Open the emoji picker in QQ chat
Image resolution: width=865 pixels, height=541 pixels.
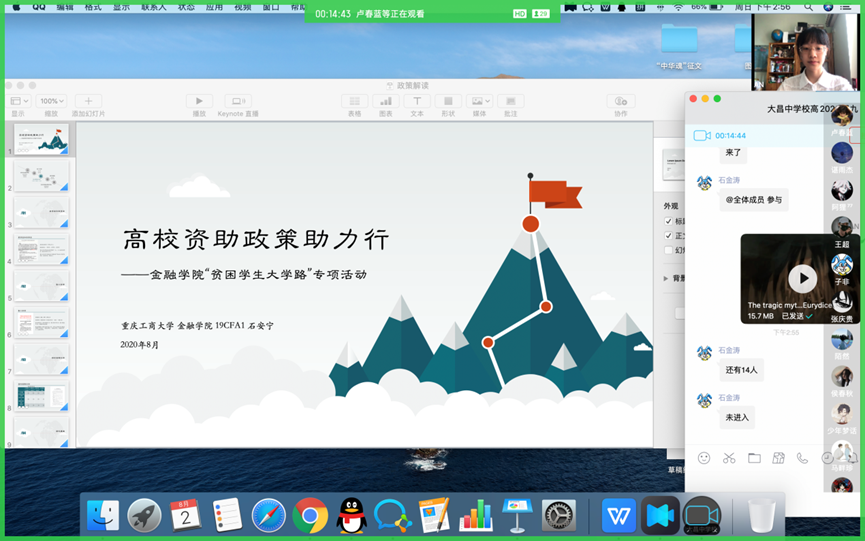tap(704, 458)
